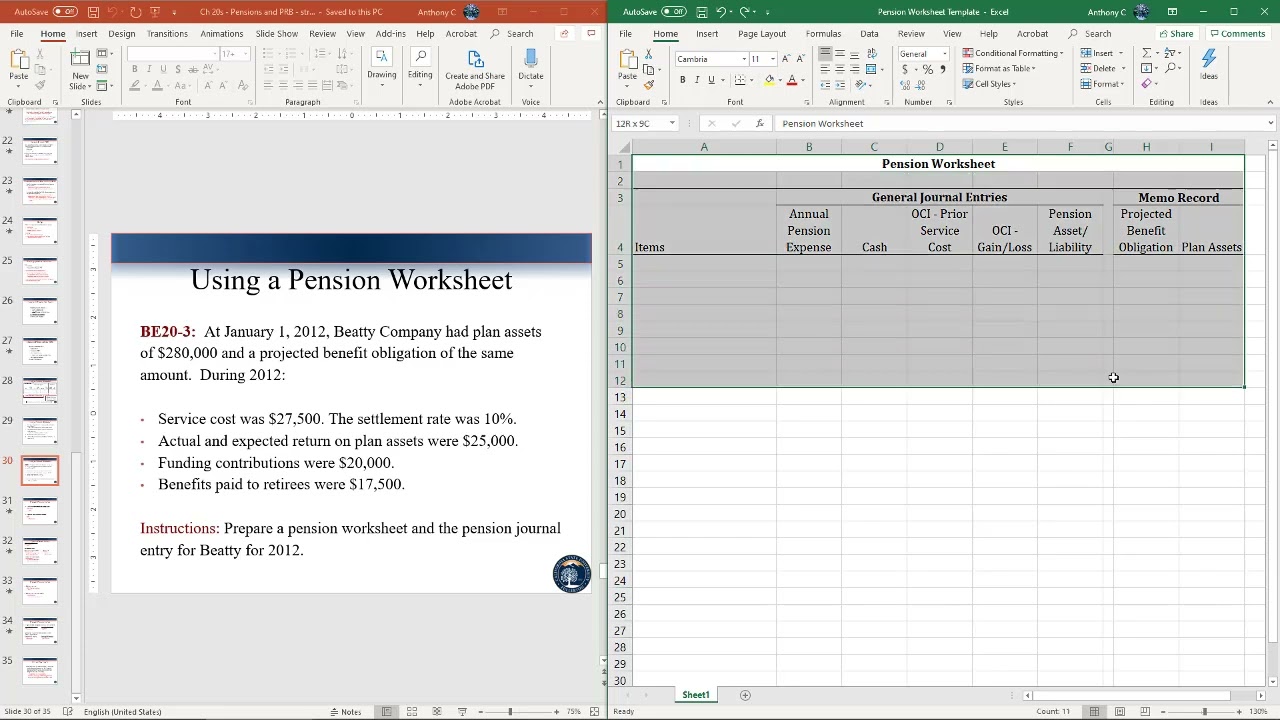
Task: Click the Notes button in PowerPoint's status bar
Action: [346, 712]
